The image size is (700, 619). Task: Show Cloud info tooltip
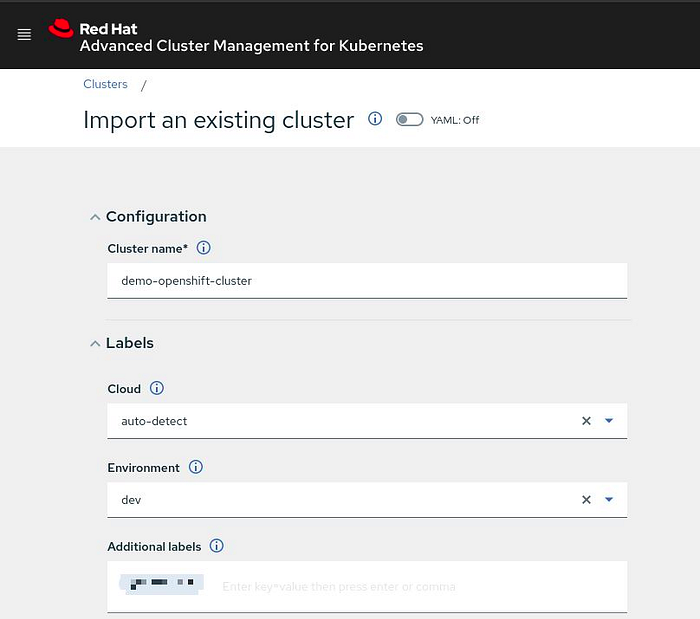point(157,388)
